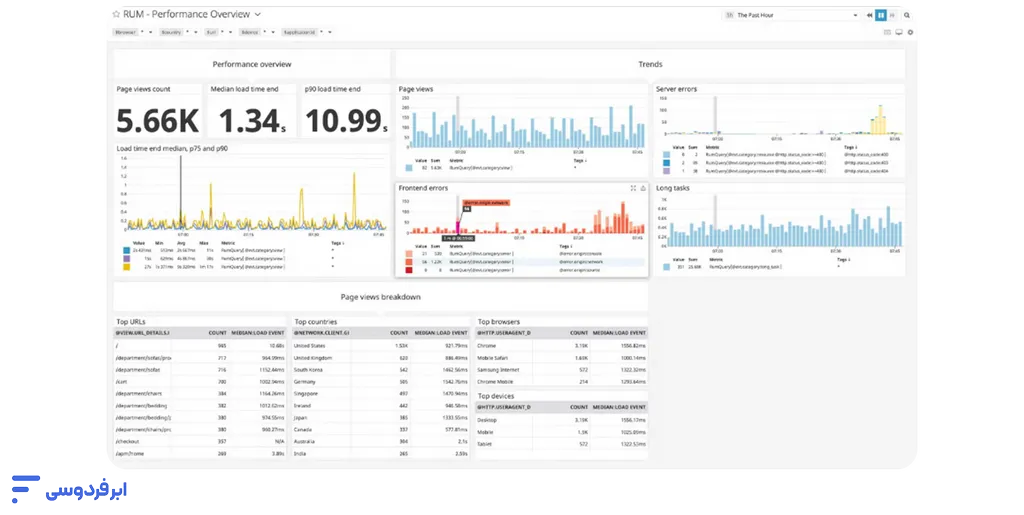Image resolution: width=1024 pixels, height=515 pixels.
Task: Step the time frame forward
Action: click(x=892, y=15)
